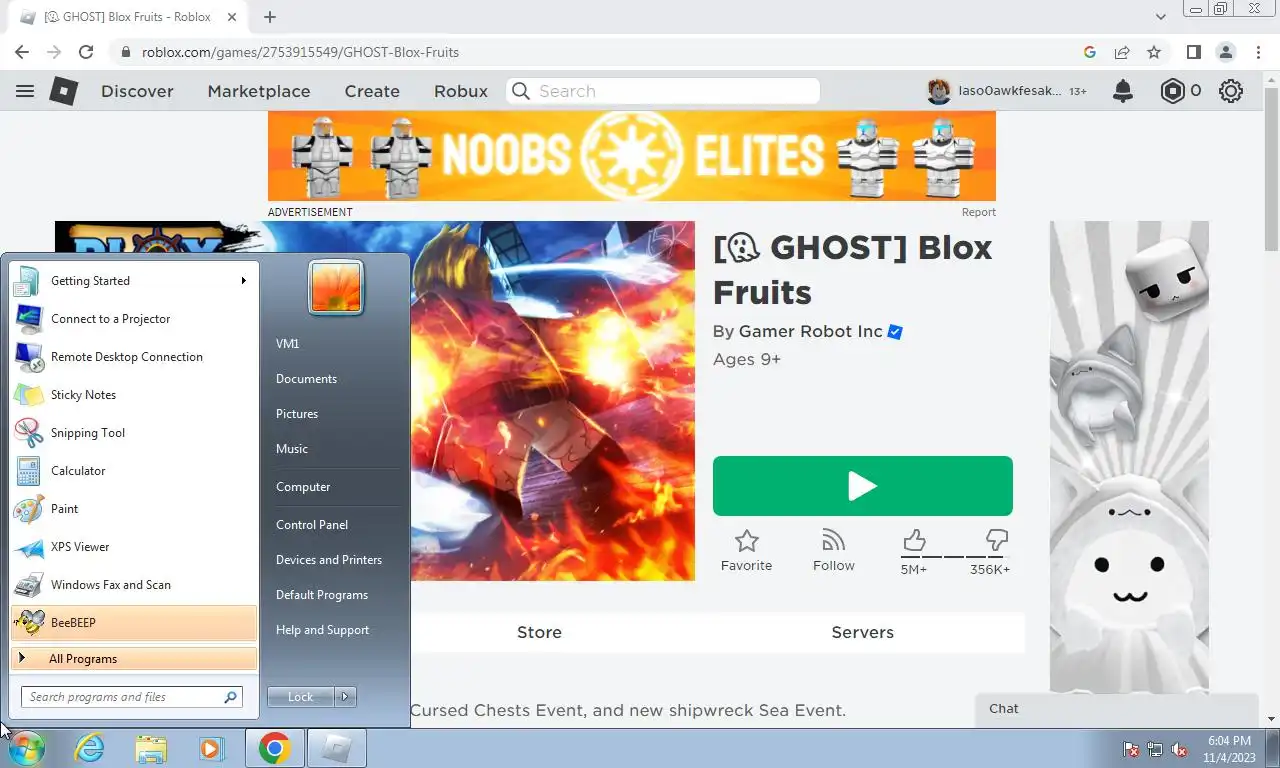This screenshot has width=1280, height=768.
Task: Open the Robux balance hexagon icon
Action: (1172, 91)
